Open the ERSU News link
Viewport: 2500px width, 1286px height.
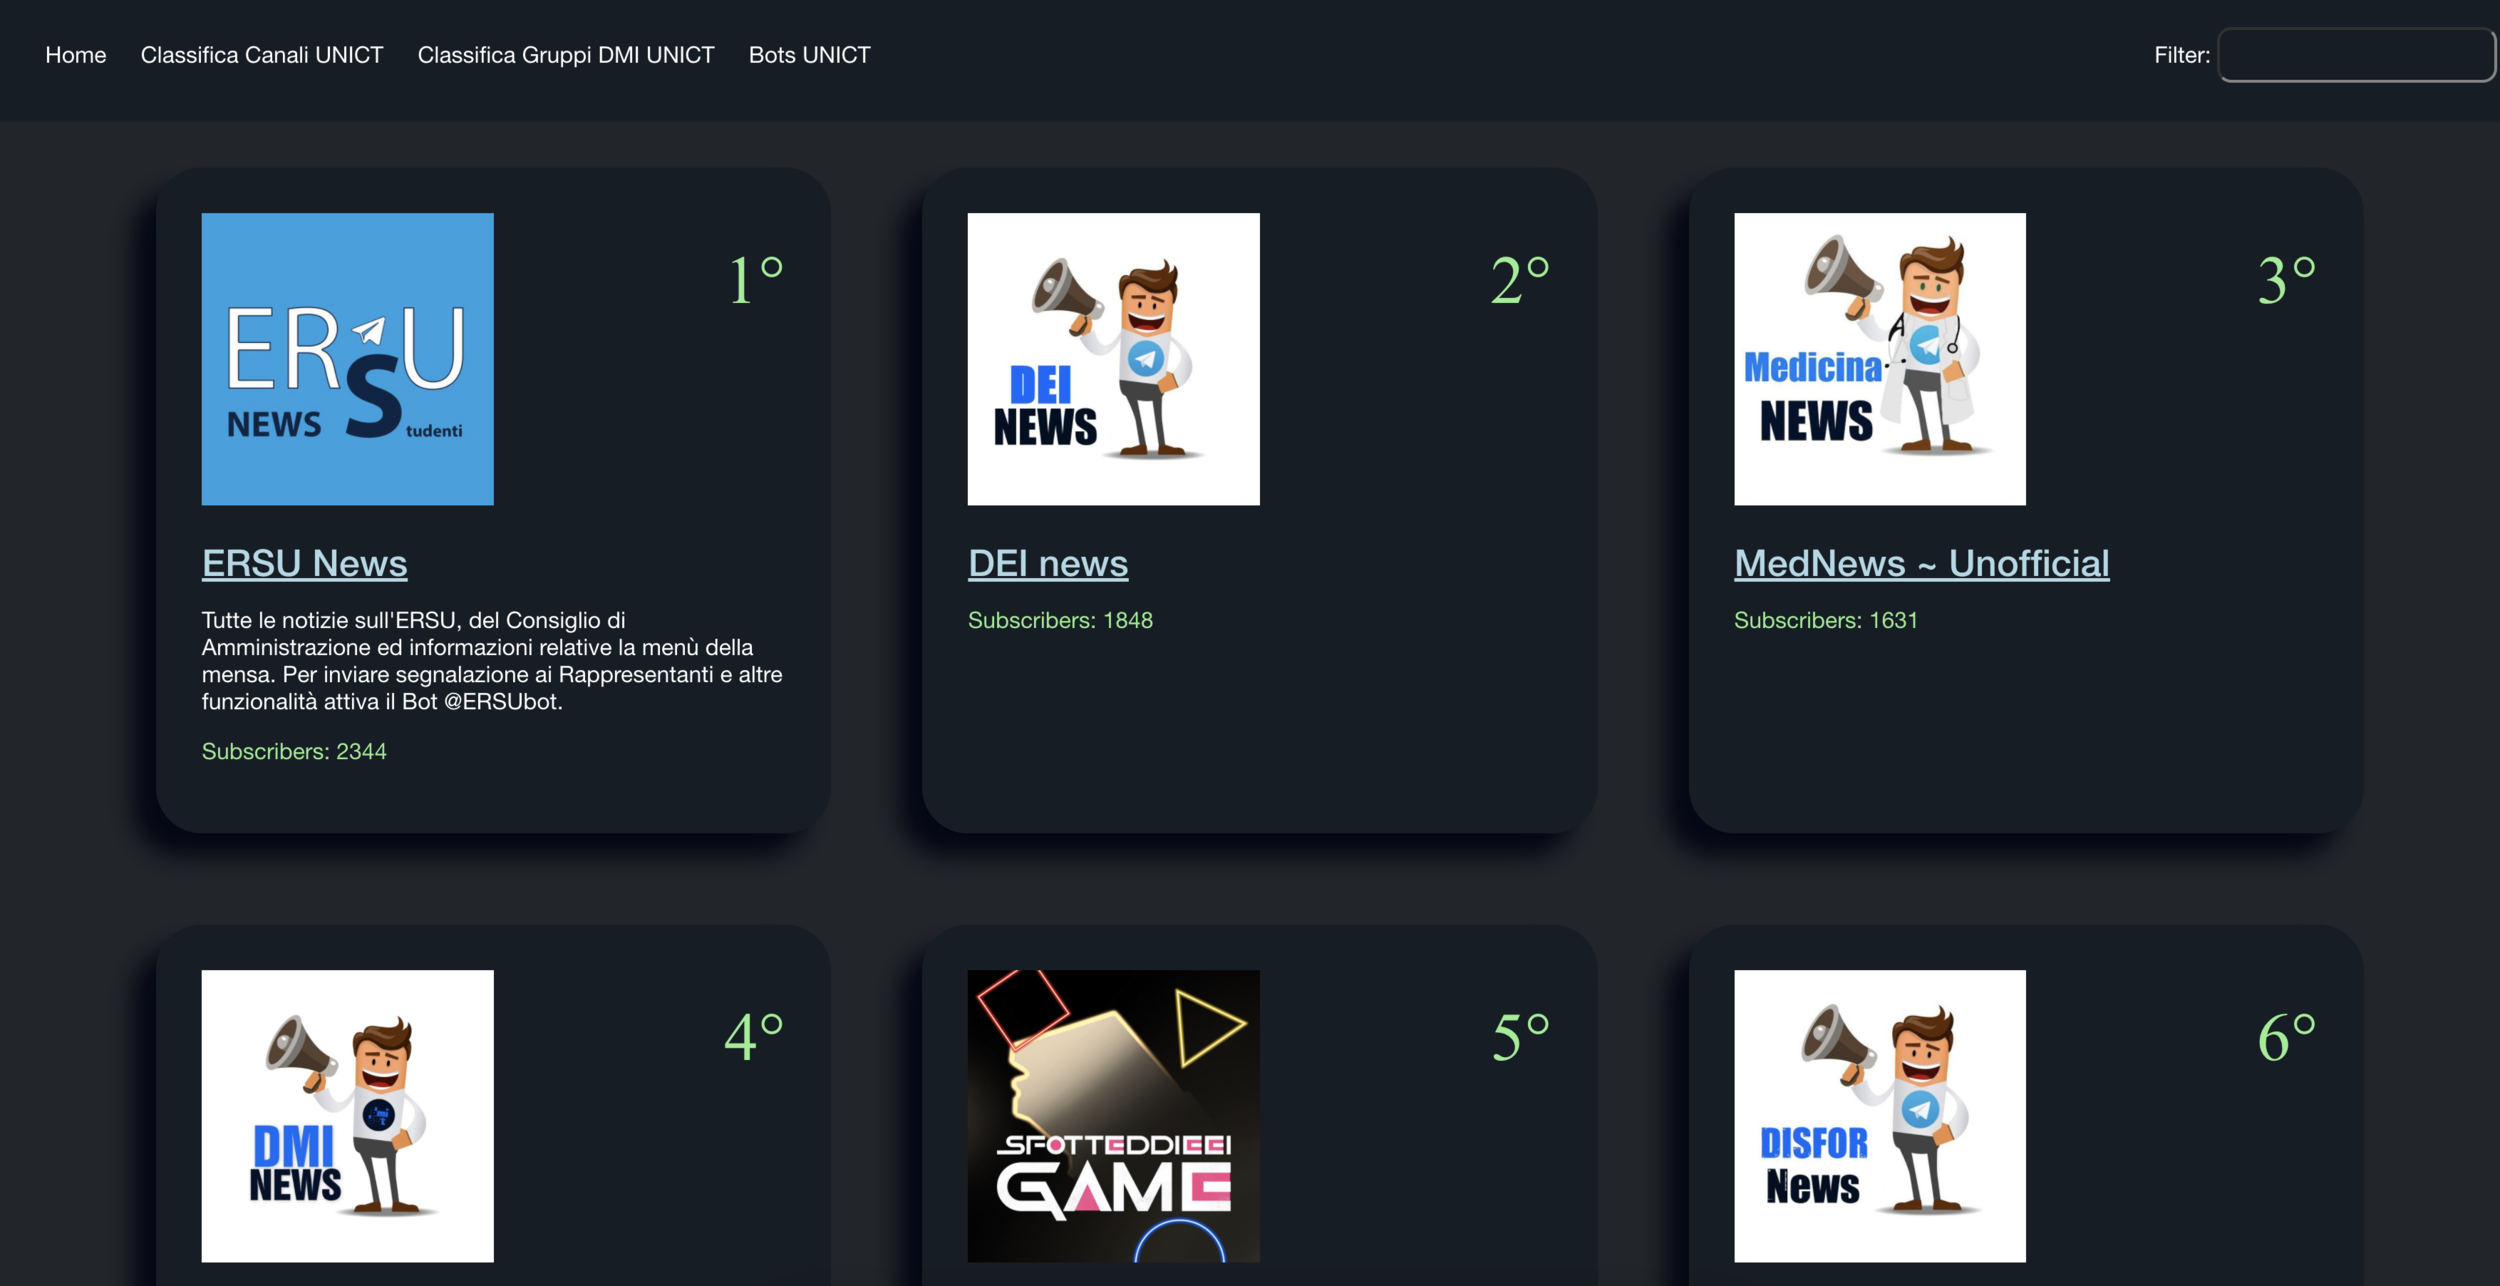point(304,563)
